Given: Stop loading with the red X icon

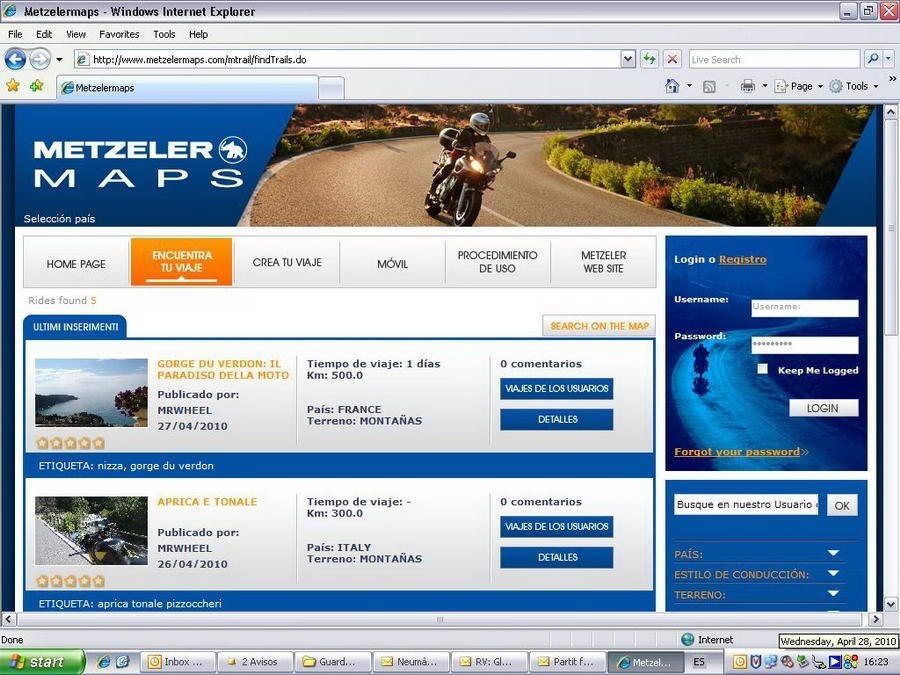Looking at the screenshot, I should [672, 59].
